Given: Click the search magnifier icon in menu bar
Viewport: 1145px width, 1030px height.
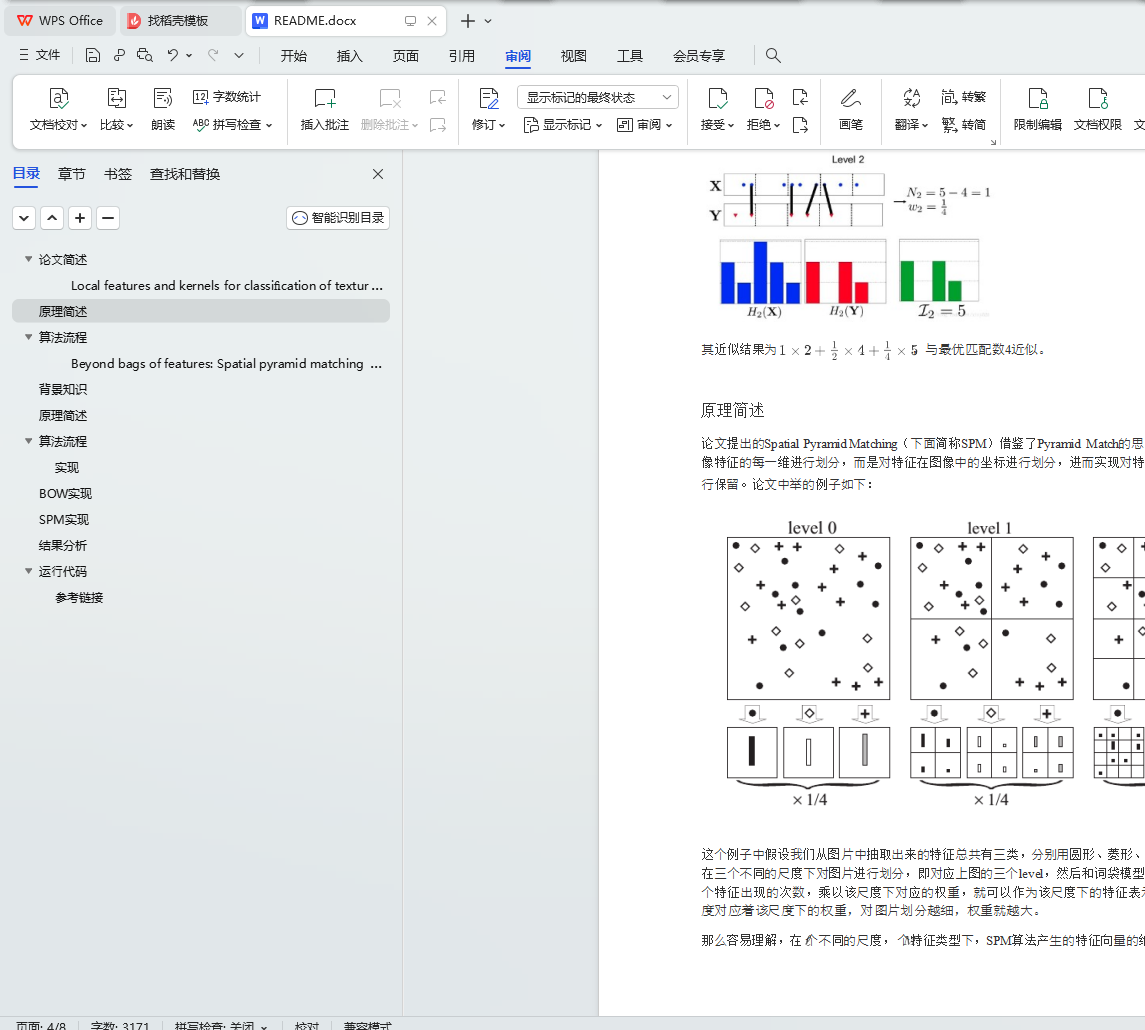Looking at the screenshot, I should click(x=773, y=56).
